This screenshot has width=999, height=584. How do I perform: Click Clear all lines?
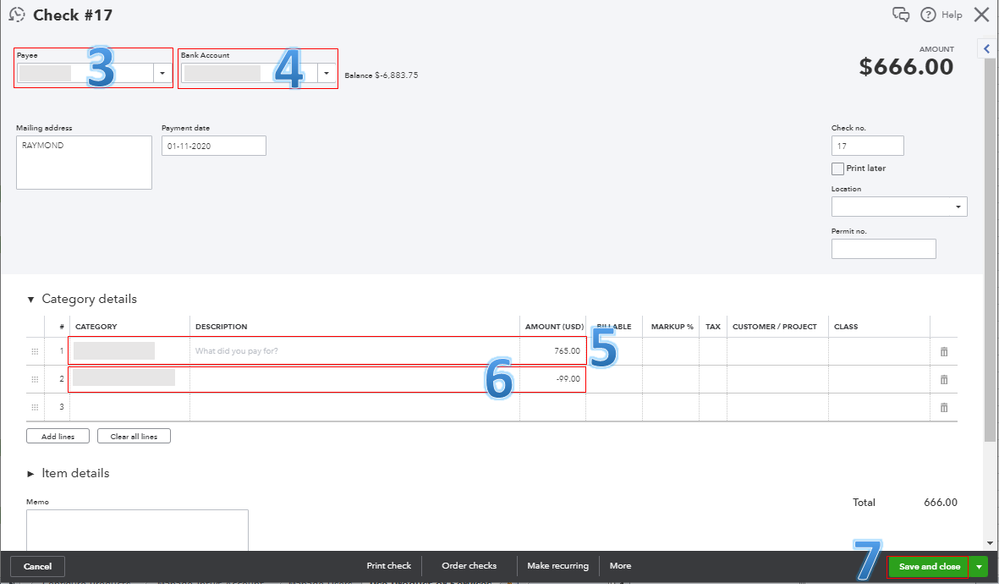pyautogui.click(x=133, y=435)
